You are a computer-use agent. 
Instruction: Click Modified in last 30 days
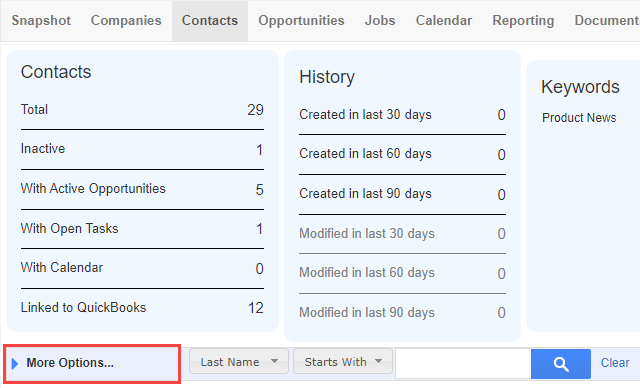pos(402,234)
